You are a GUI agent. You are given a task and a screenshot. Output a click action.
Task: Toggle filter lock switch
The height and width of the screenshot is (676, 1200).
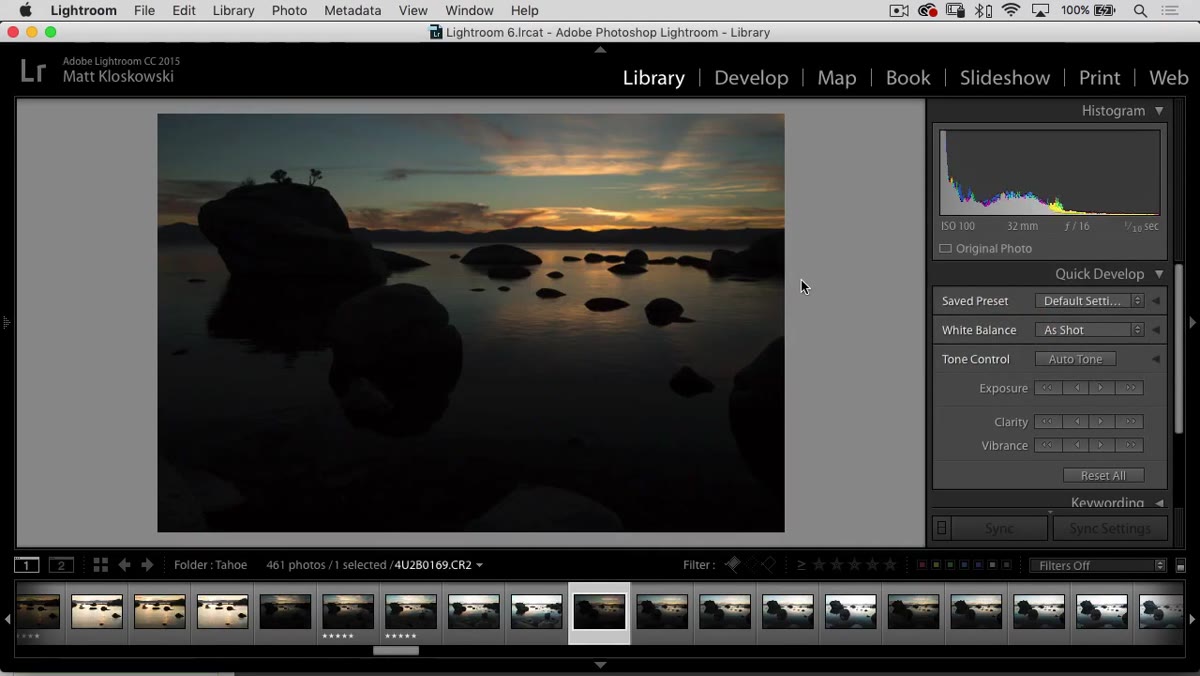point(1180,566)
